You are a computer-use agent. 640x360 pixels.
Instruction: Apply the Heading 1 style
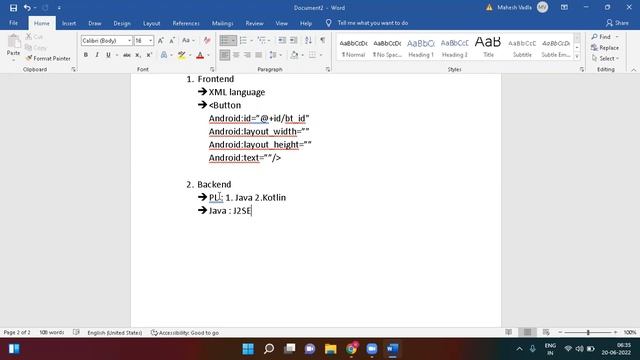click(x=421, y=48)
